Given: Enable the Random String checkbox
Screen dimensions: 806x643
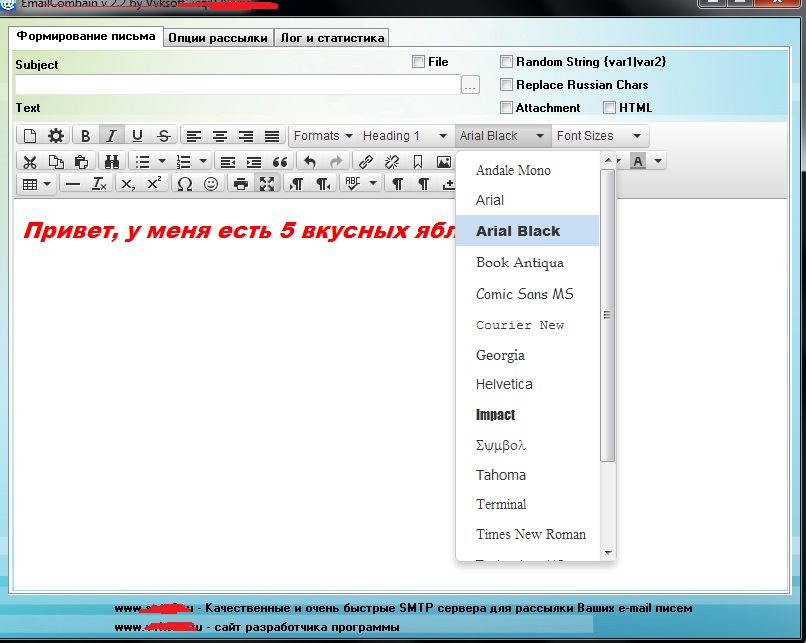Looking at the screenshot, I should [x=506, y=62].
